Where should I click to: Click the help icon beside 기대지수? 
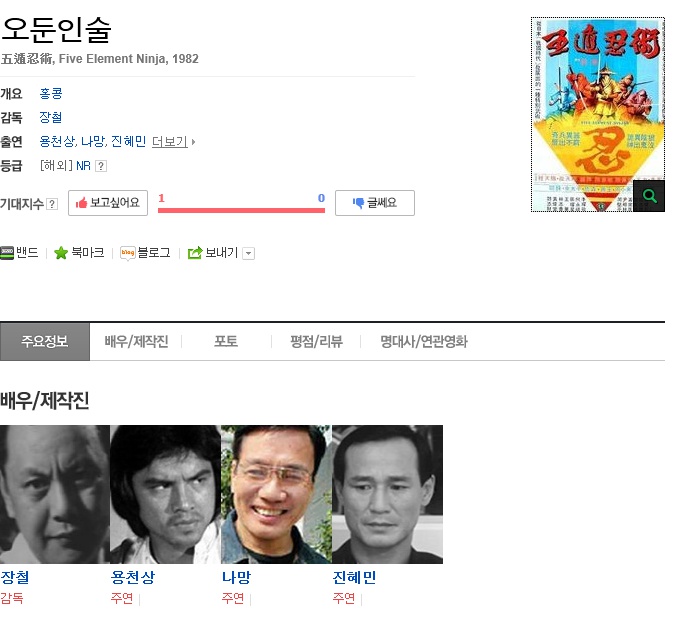pos(52,204)
